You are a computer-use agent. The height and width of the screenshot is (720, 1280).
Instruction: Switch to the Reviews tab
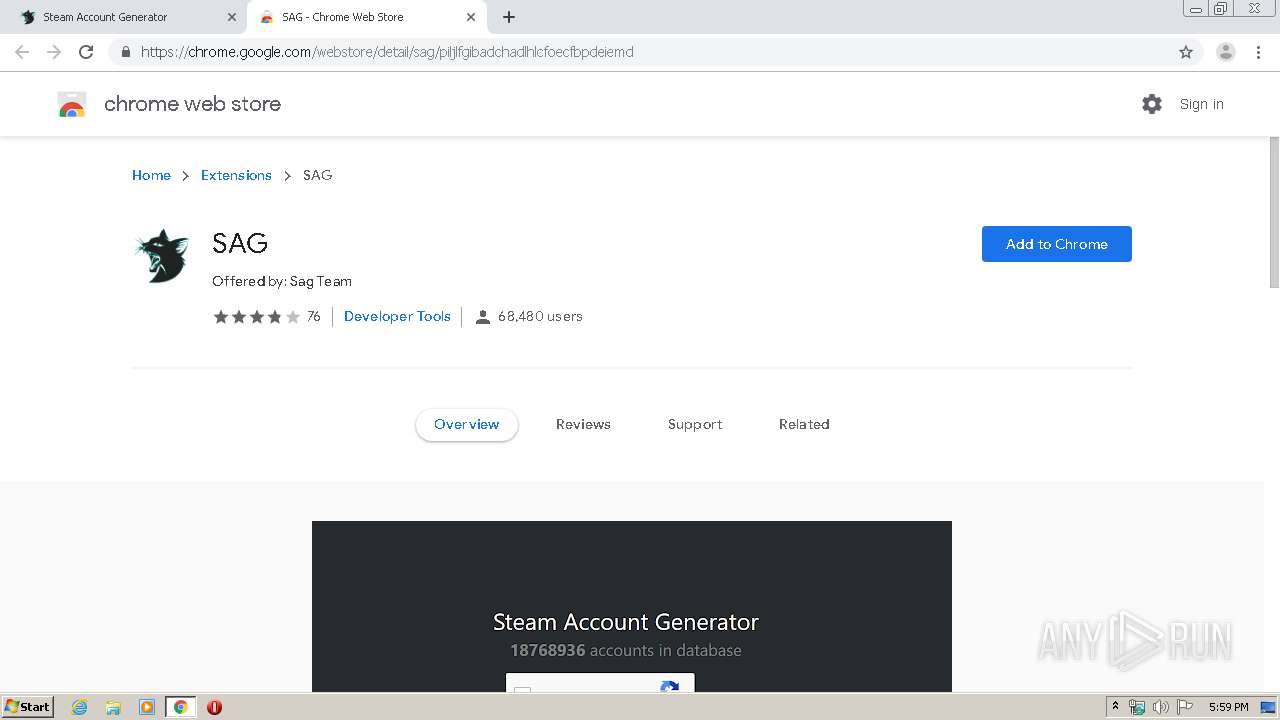click(583, 424)
